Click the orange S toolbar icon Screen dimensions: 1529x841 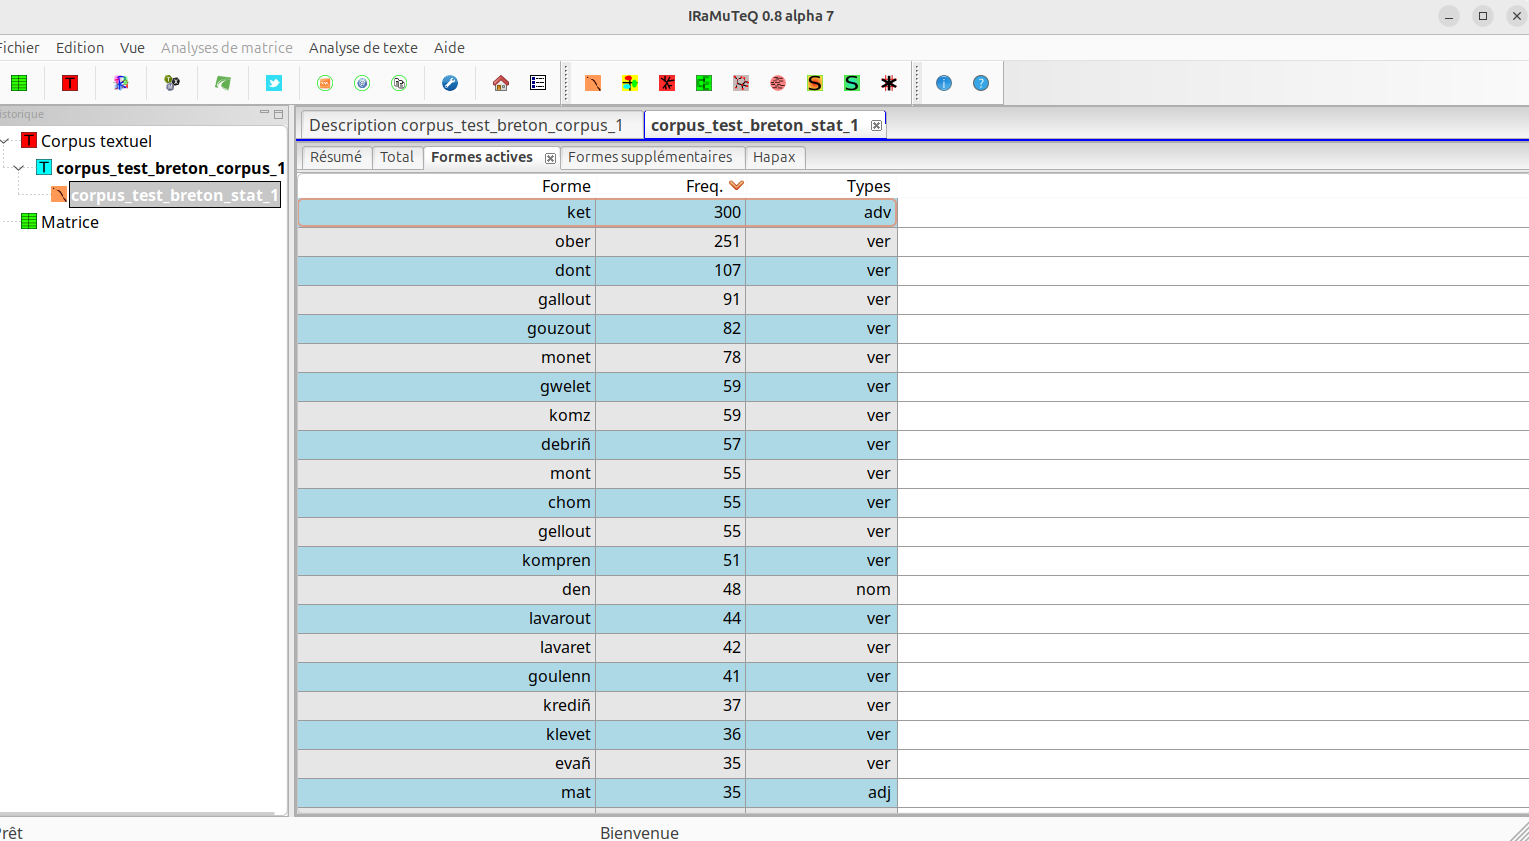click(815, 83)
